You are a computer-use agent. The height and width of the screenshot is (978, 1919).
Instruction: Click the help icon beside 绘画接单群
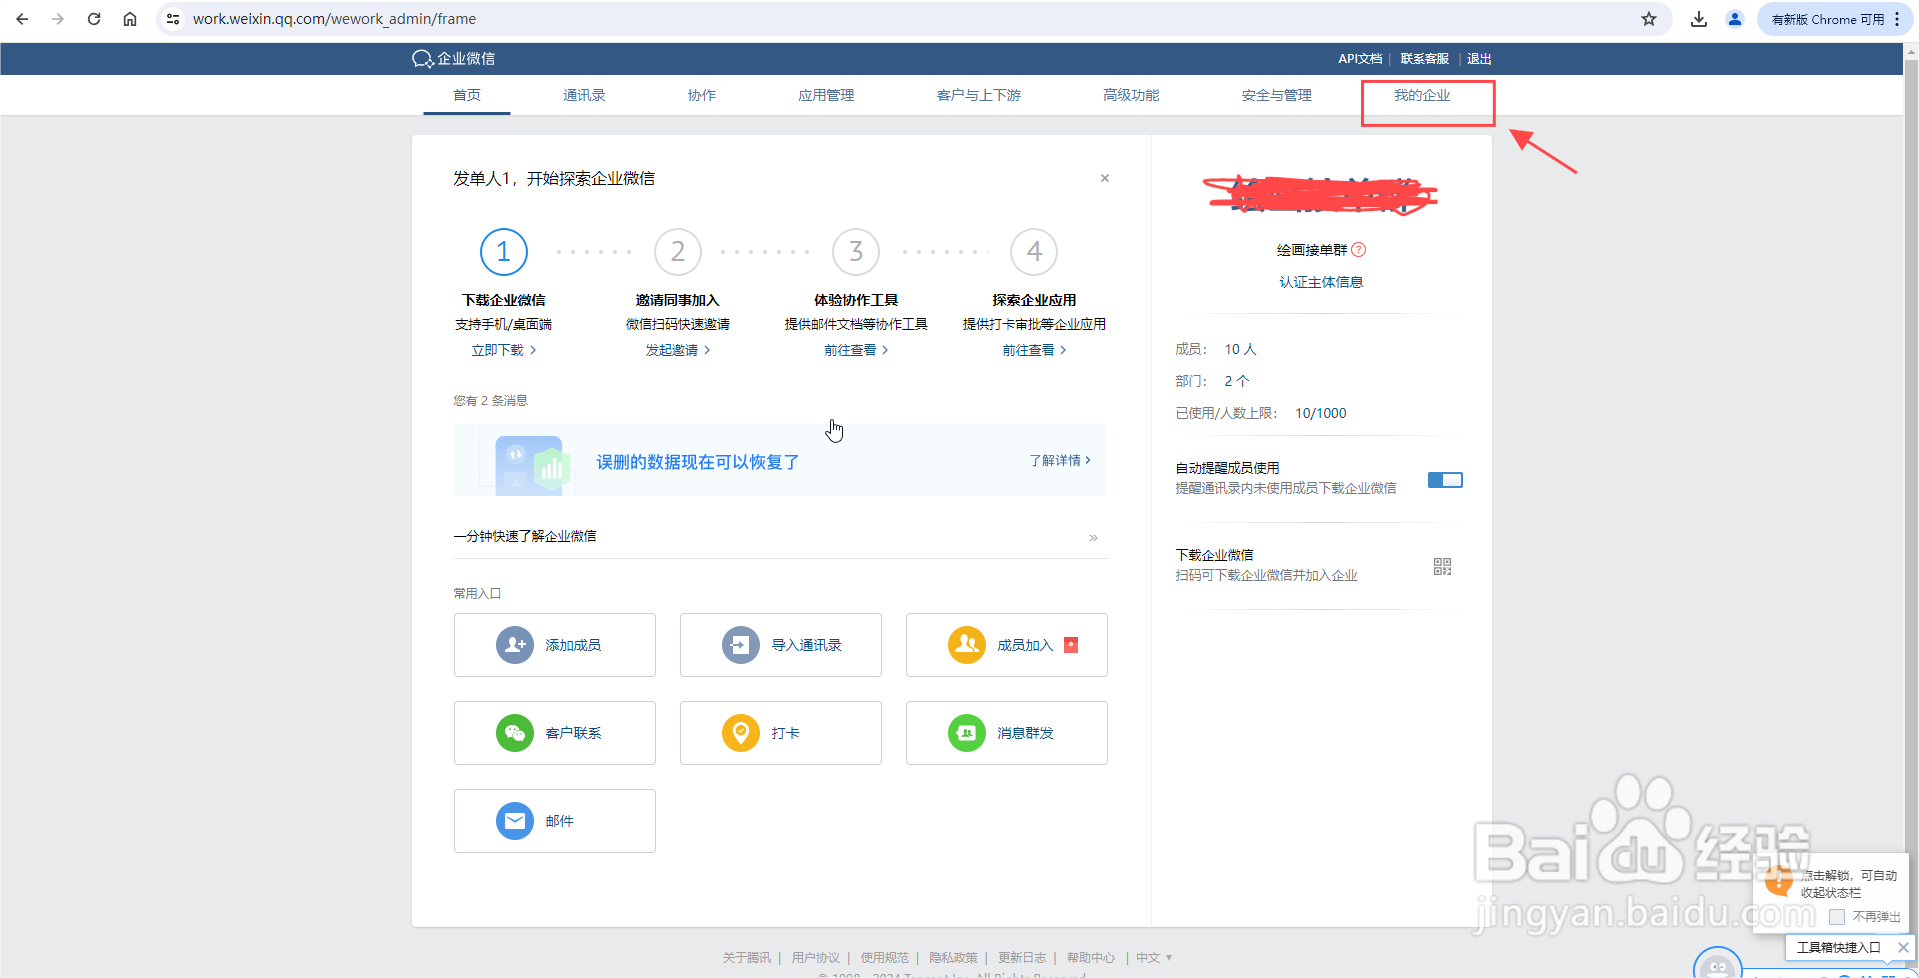[1359, 249]
